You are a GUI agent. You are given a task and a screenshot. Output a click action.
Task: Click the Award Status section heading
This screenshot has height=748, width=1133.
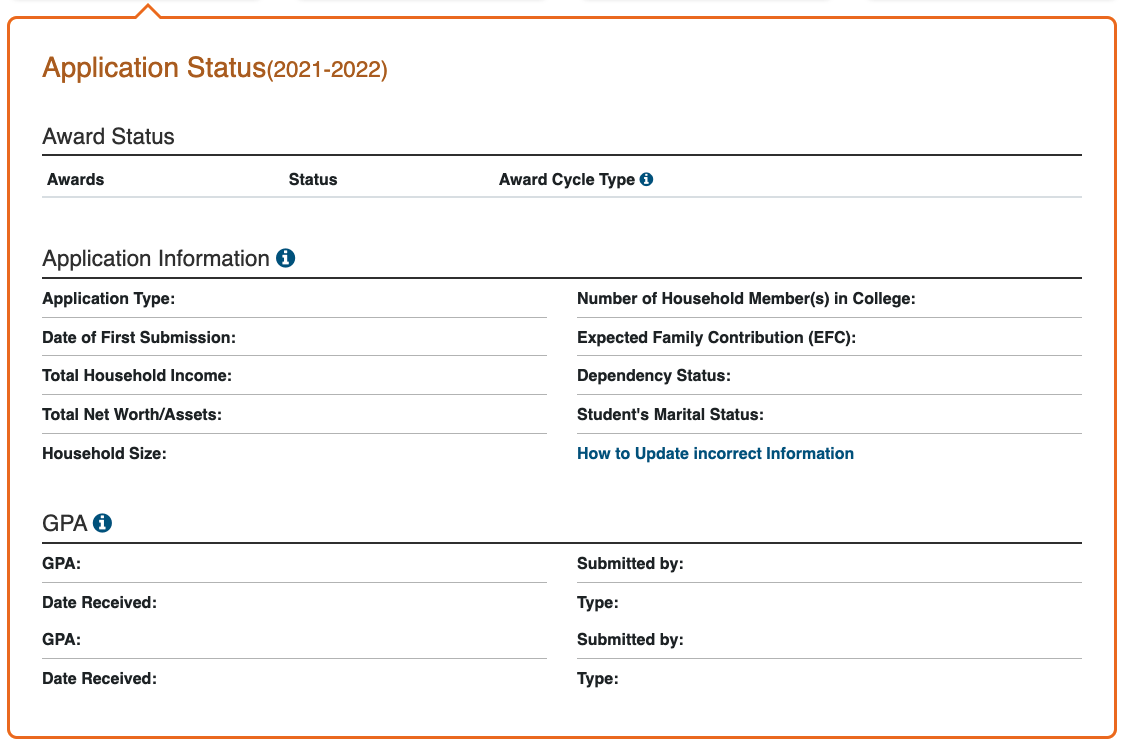click(x=108, y=137)
